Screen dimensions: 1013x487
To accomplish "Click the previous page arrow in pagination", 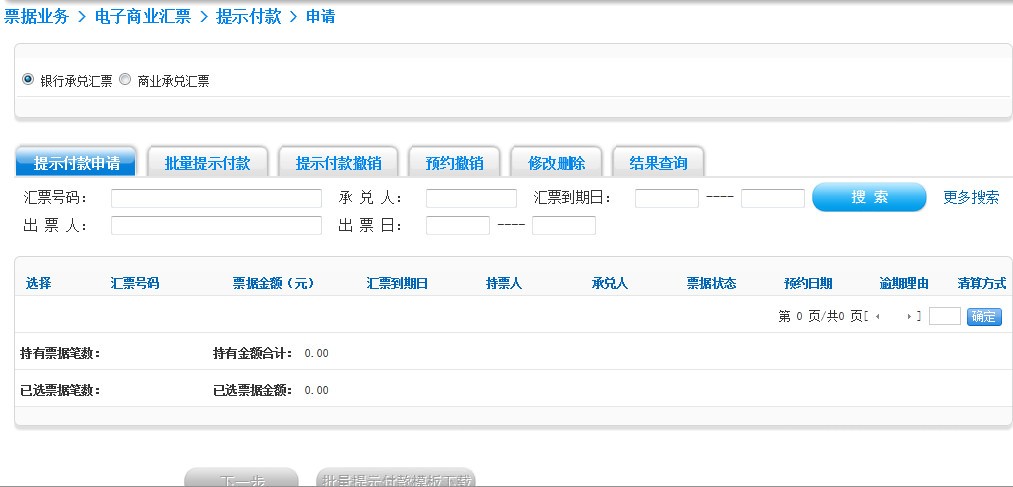I will pyautogui.click(x=878, y=317).
